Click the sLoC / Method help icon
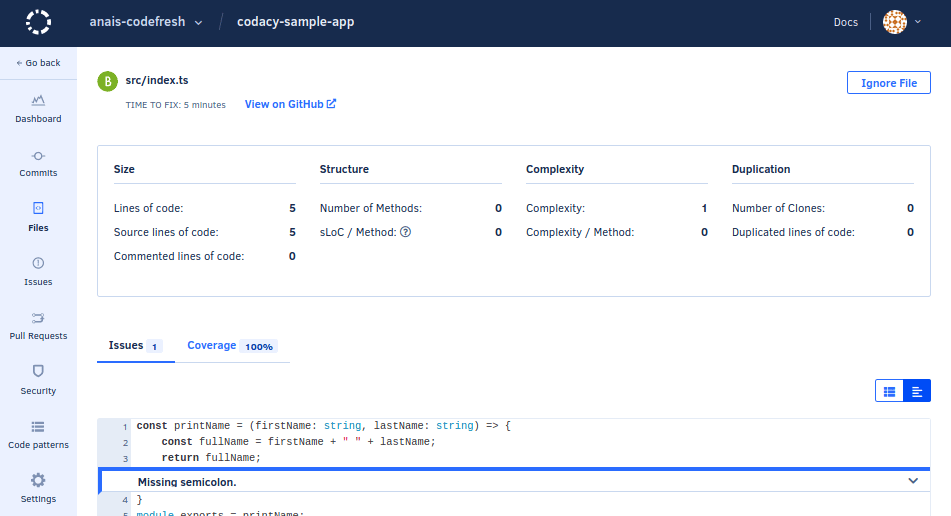The width and height of the screenshot is (951, 516). pos(406,232)
